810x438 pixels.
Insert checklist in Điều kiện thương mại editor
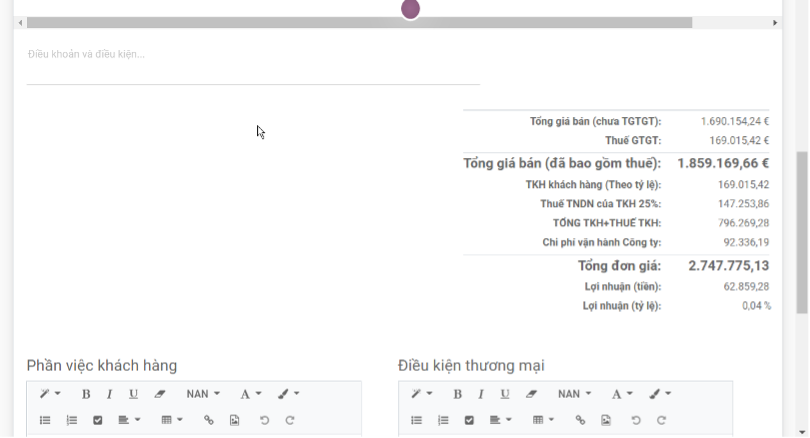coord(469,420)
